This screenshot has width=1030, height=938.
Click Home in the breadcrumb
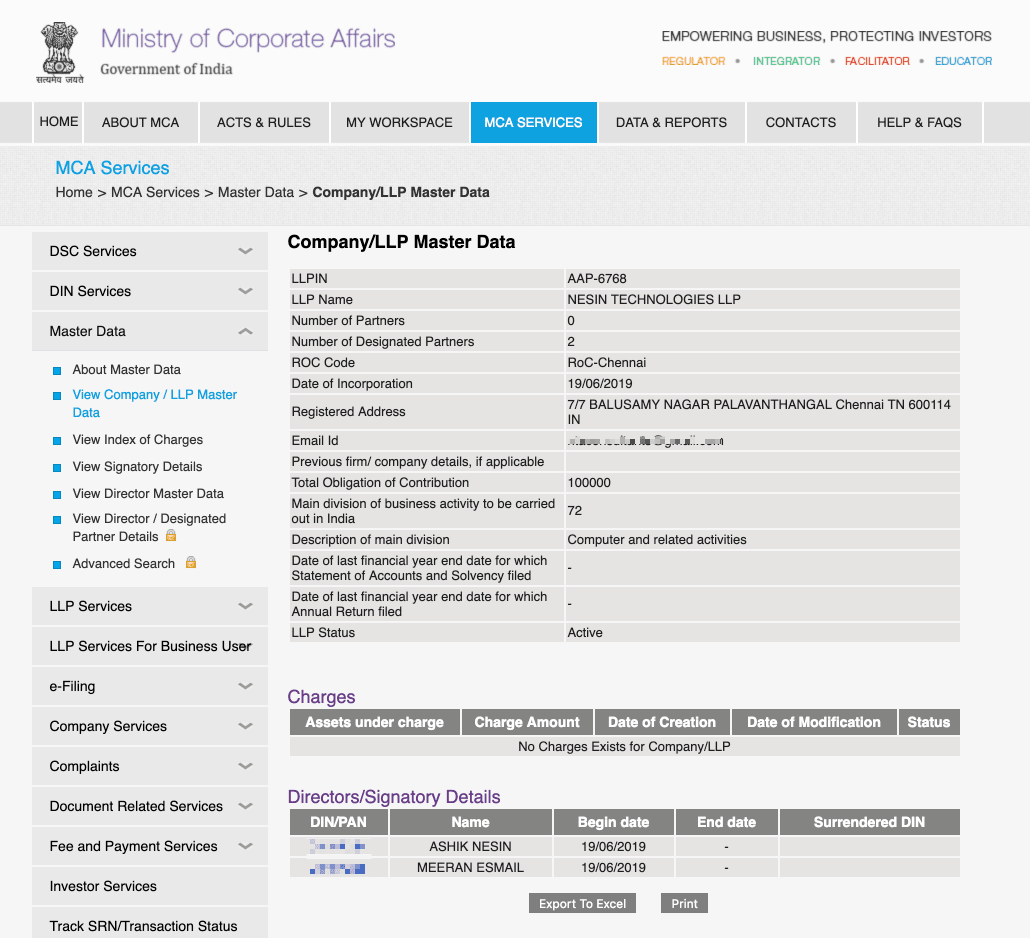74,192
